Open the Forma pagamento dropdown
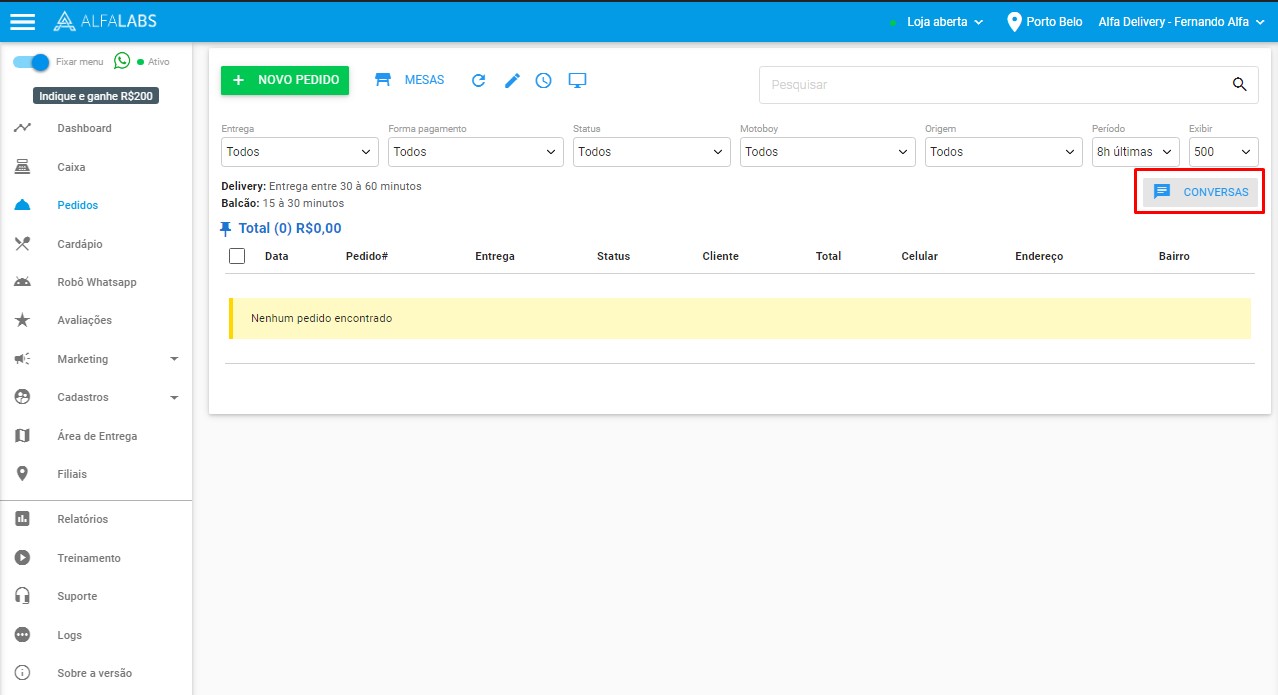Image resolution: width=1278 pixels, height=695 pixels. click(475, 152)
